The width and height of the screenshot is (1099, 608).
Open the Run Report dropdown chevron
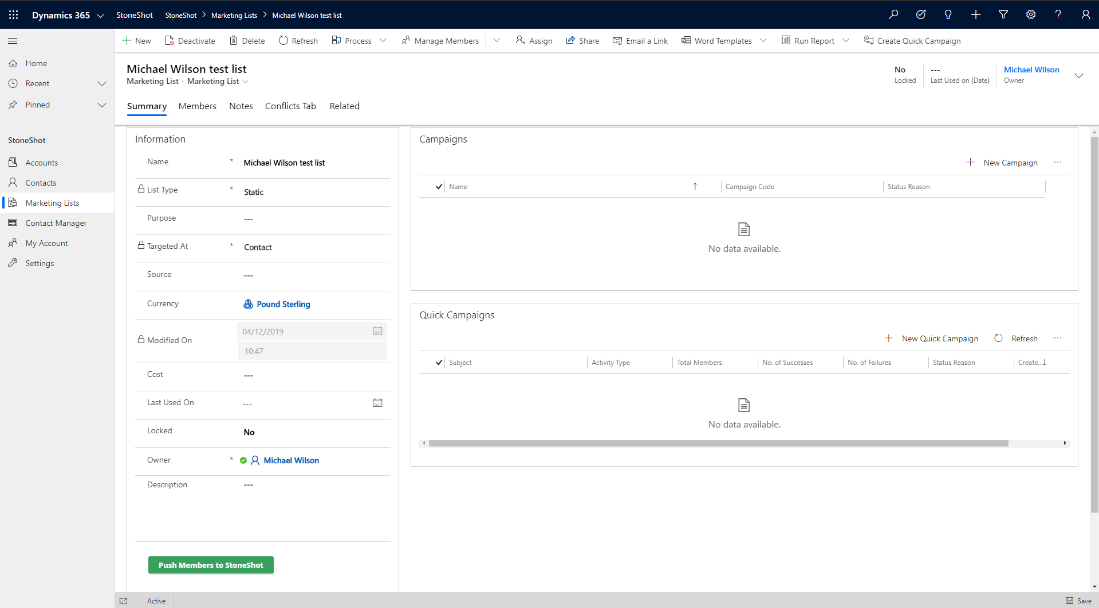(x=846, y=41)
